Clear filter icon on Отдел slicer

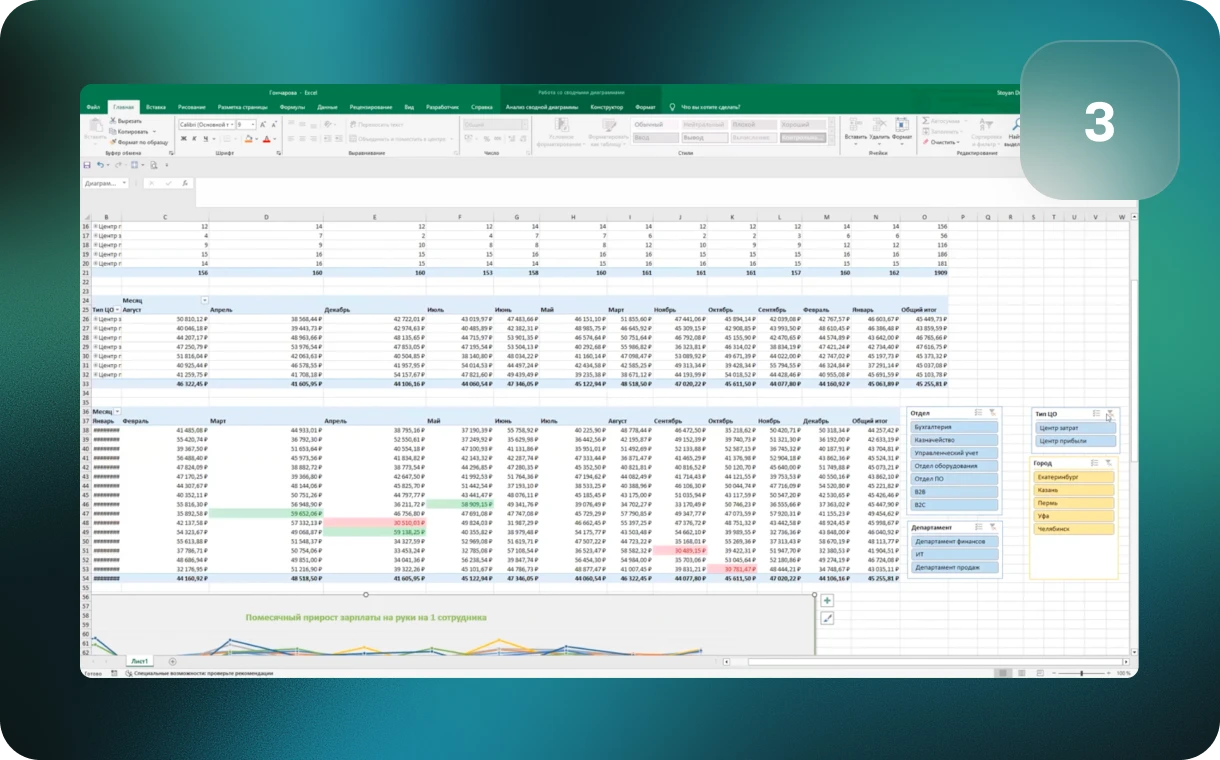pos(992,412)
